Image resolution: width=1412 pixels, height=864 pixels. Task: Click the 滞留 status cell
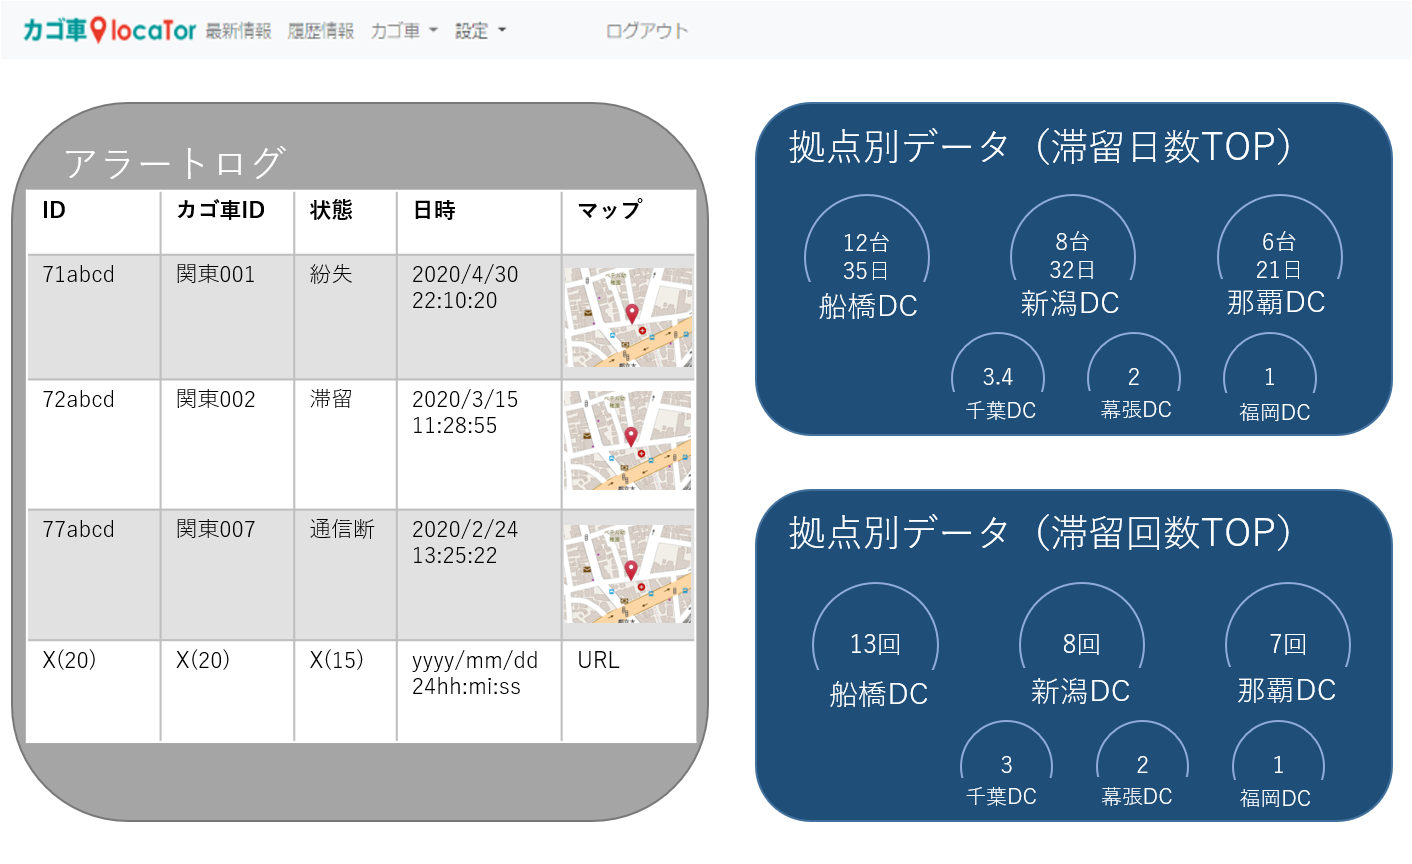coord(345,445)
